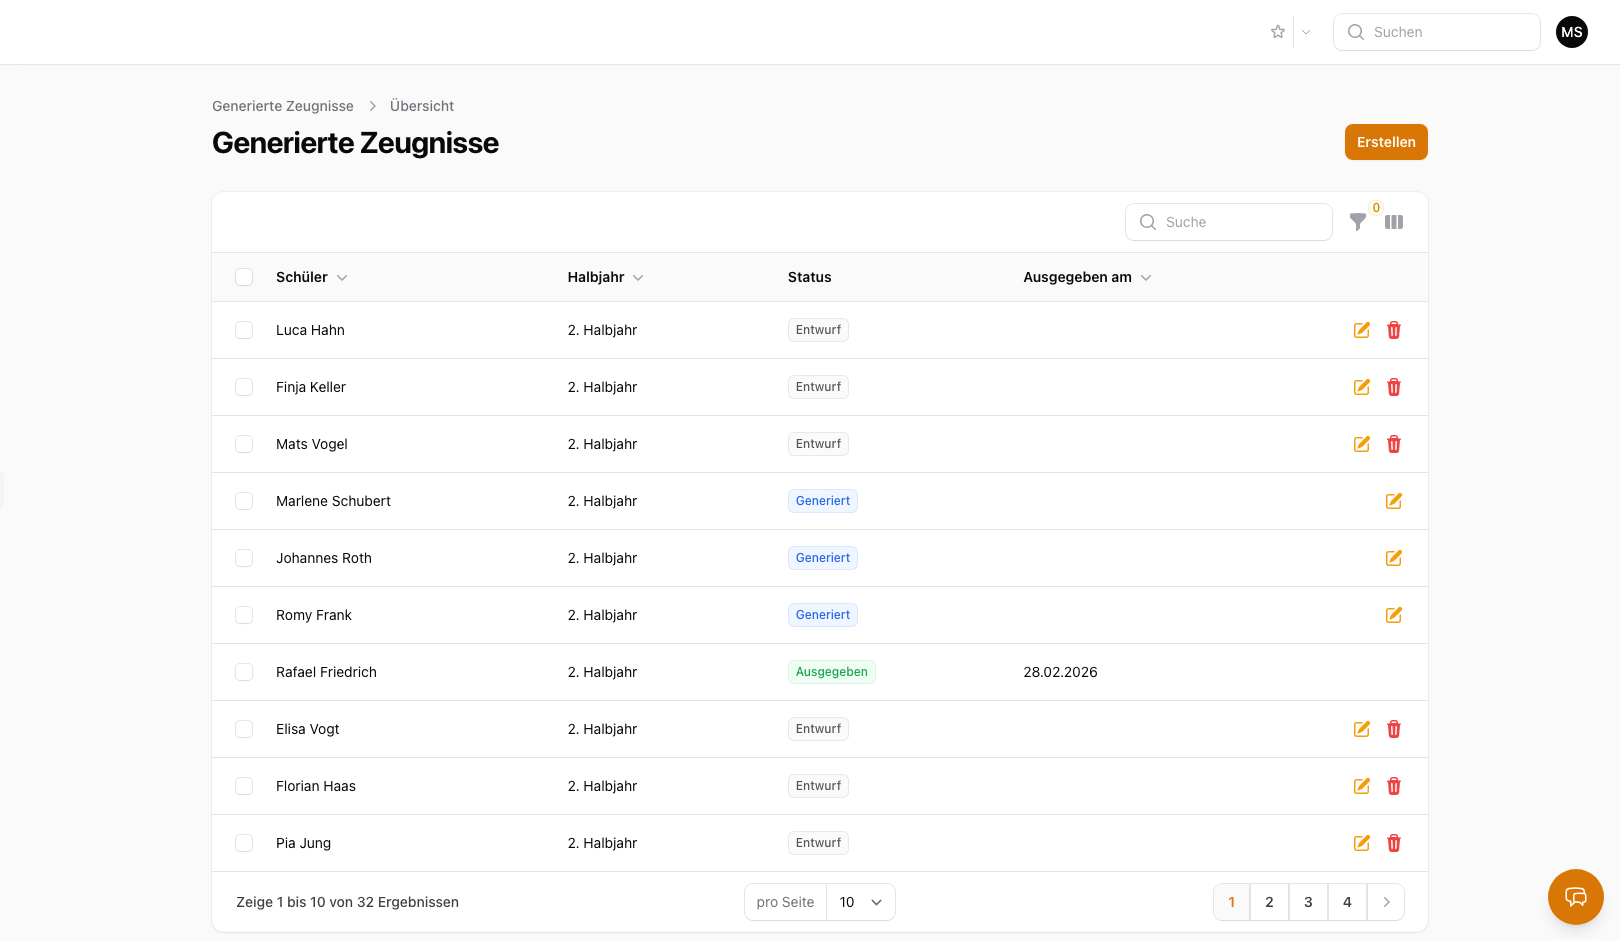Sort by the Ausgegeben am column
The image size is (1620, 941).
coord(1146,277)
